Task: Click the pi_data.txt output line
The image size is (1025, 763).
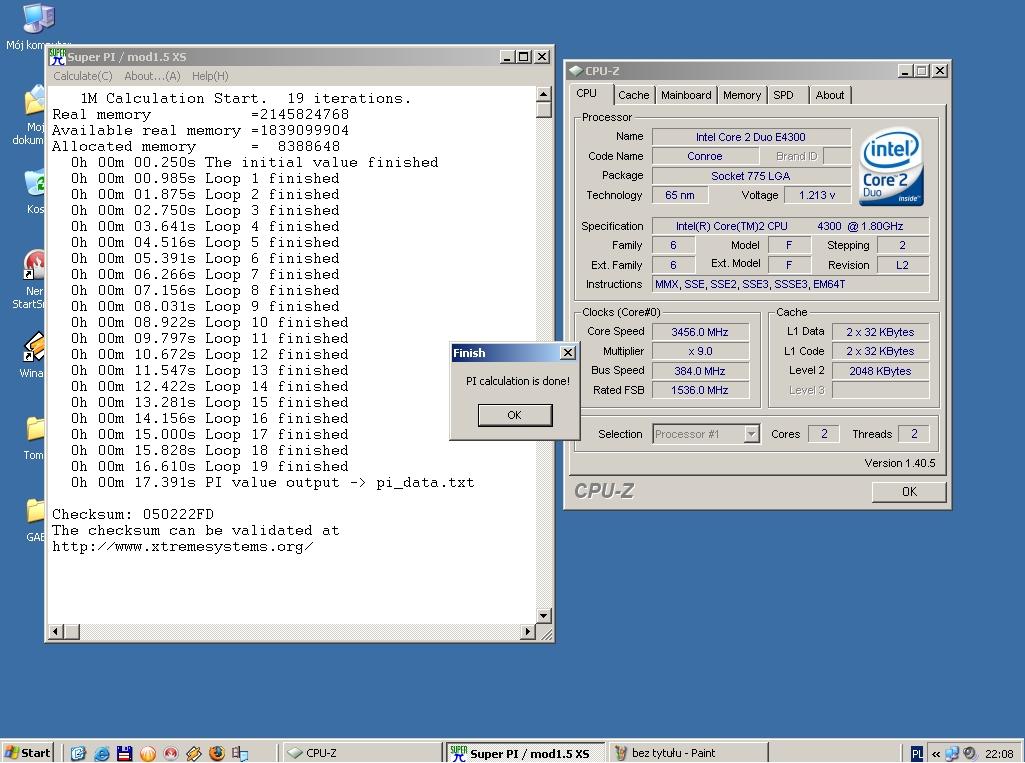Action: pyautogui.click(x=273, y=483)
